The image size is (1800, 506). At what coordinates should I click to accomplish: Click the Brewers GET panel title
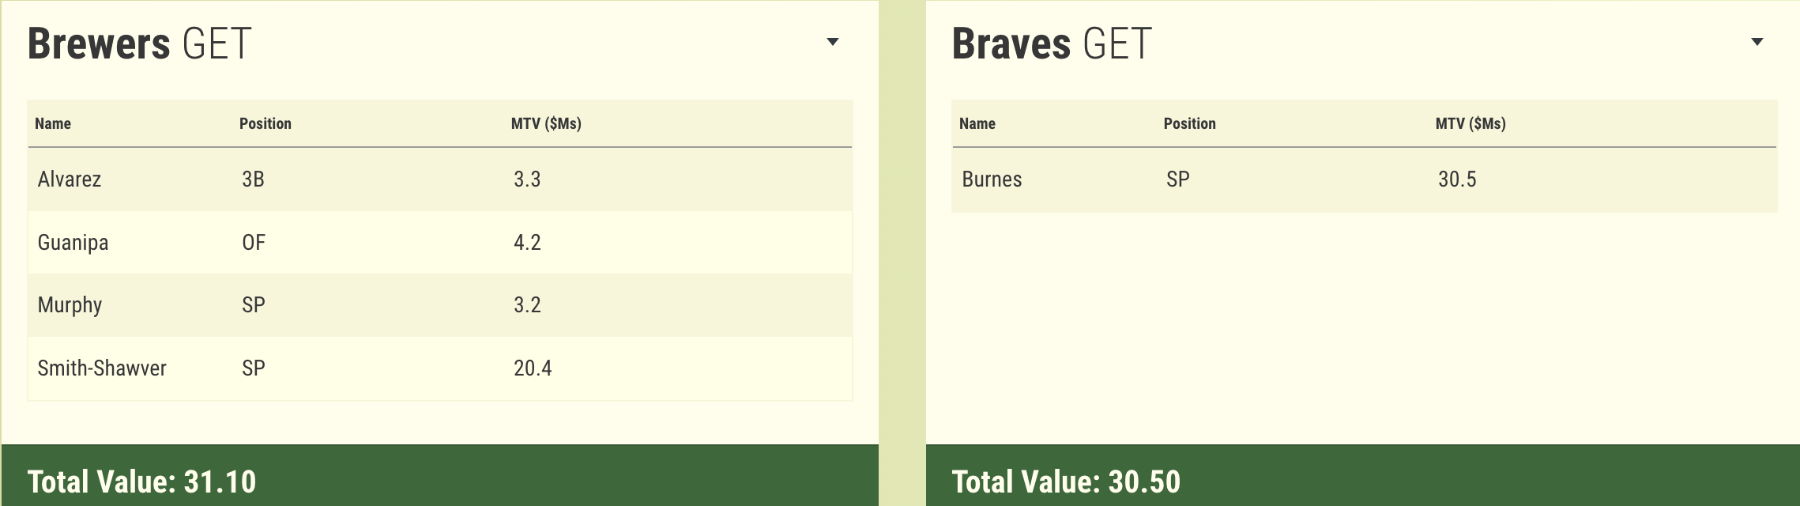(x=139, y=44)
